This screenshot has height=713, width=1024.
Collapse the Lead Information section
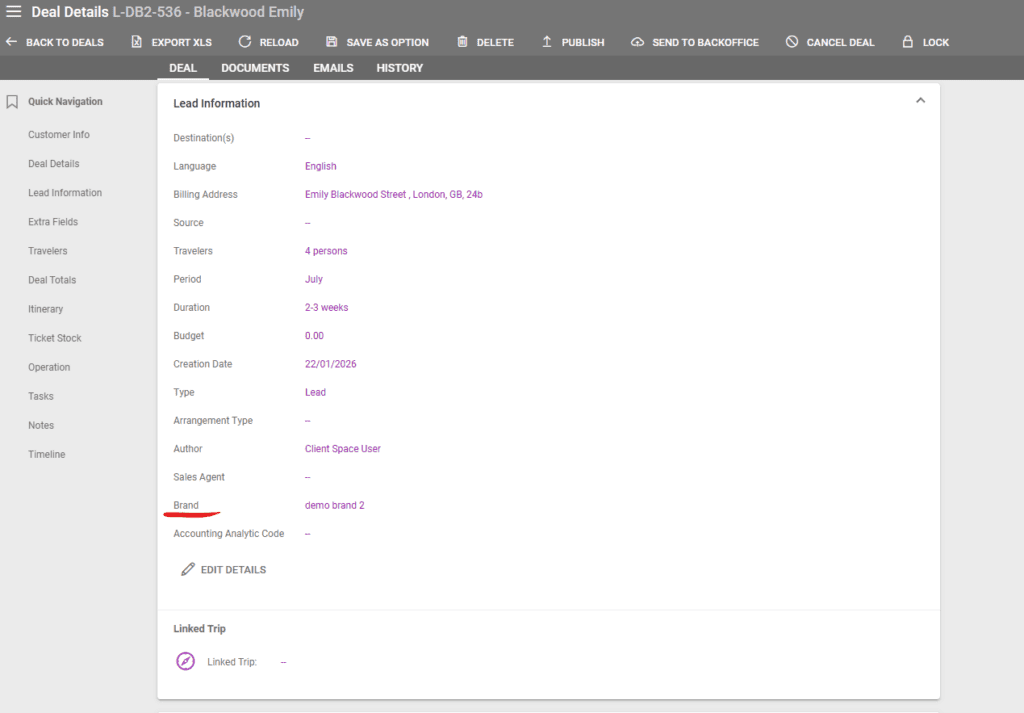click(x=920, y=100)
